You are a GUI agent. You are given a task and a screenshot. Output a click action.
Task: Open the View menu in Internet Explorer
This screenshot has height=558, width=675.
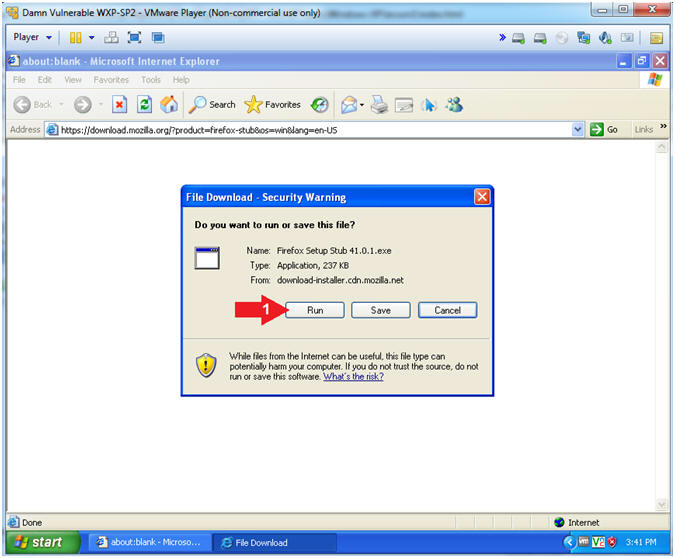click(73, 80)
